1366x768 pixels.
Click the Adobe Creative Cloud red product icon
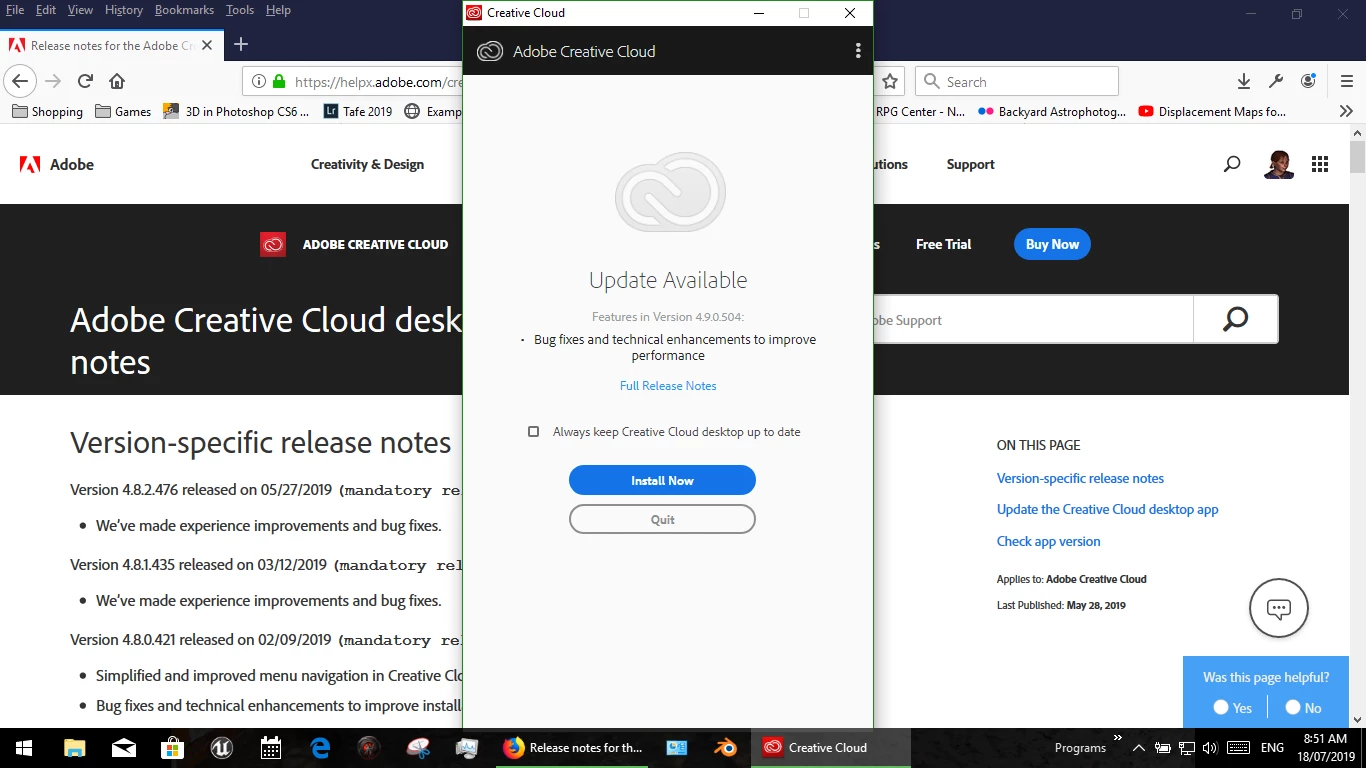coord(273,244)
